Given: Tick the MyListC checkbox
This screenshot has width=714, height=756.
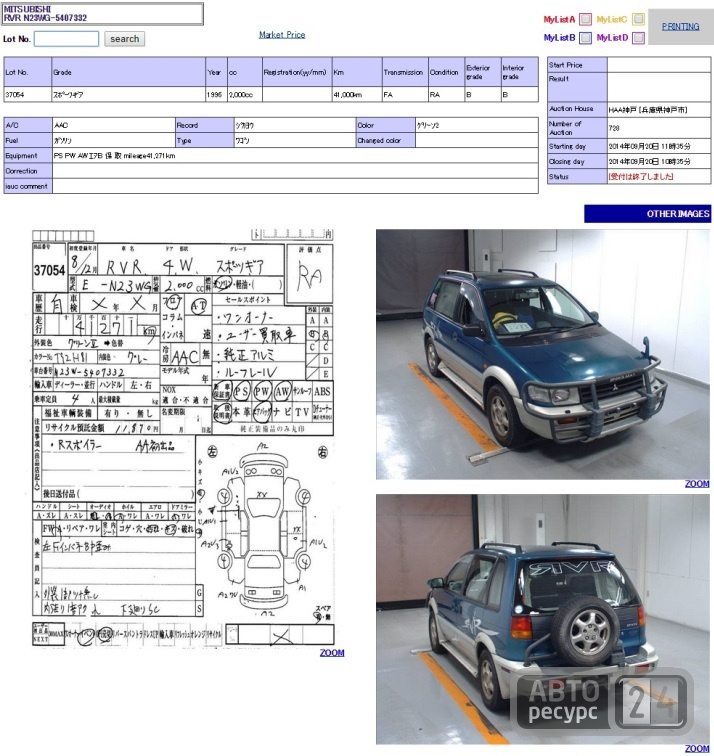Looking at the screenshot, I should [x=638, y=19].
